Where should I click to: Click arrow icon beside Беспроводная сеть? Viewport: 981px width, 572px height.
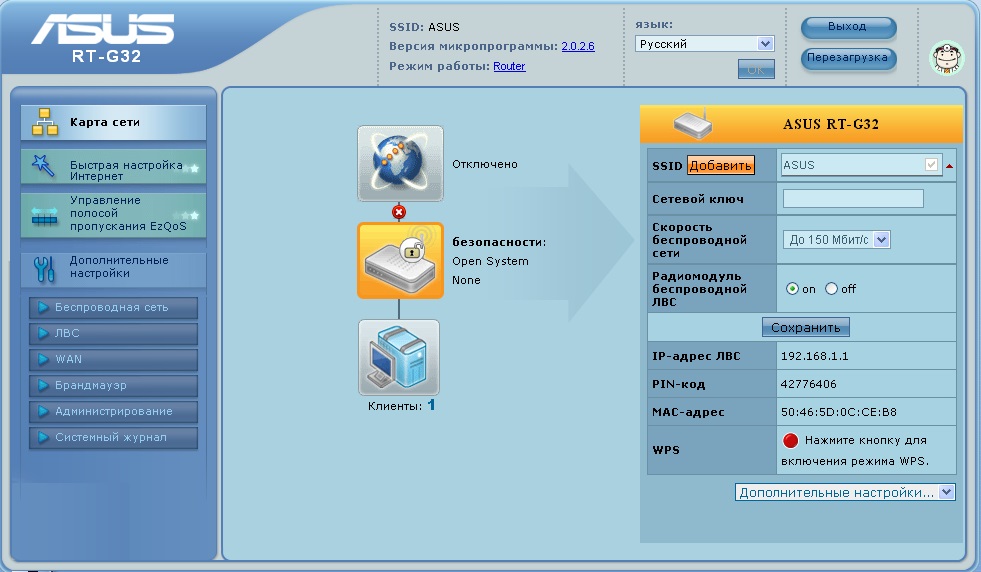[43, 307]
